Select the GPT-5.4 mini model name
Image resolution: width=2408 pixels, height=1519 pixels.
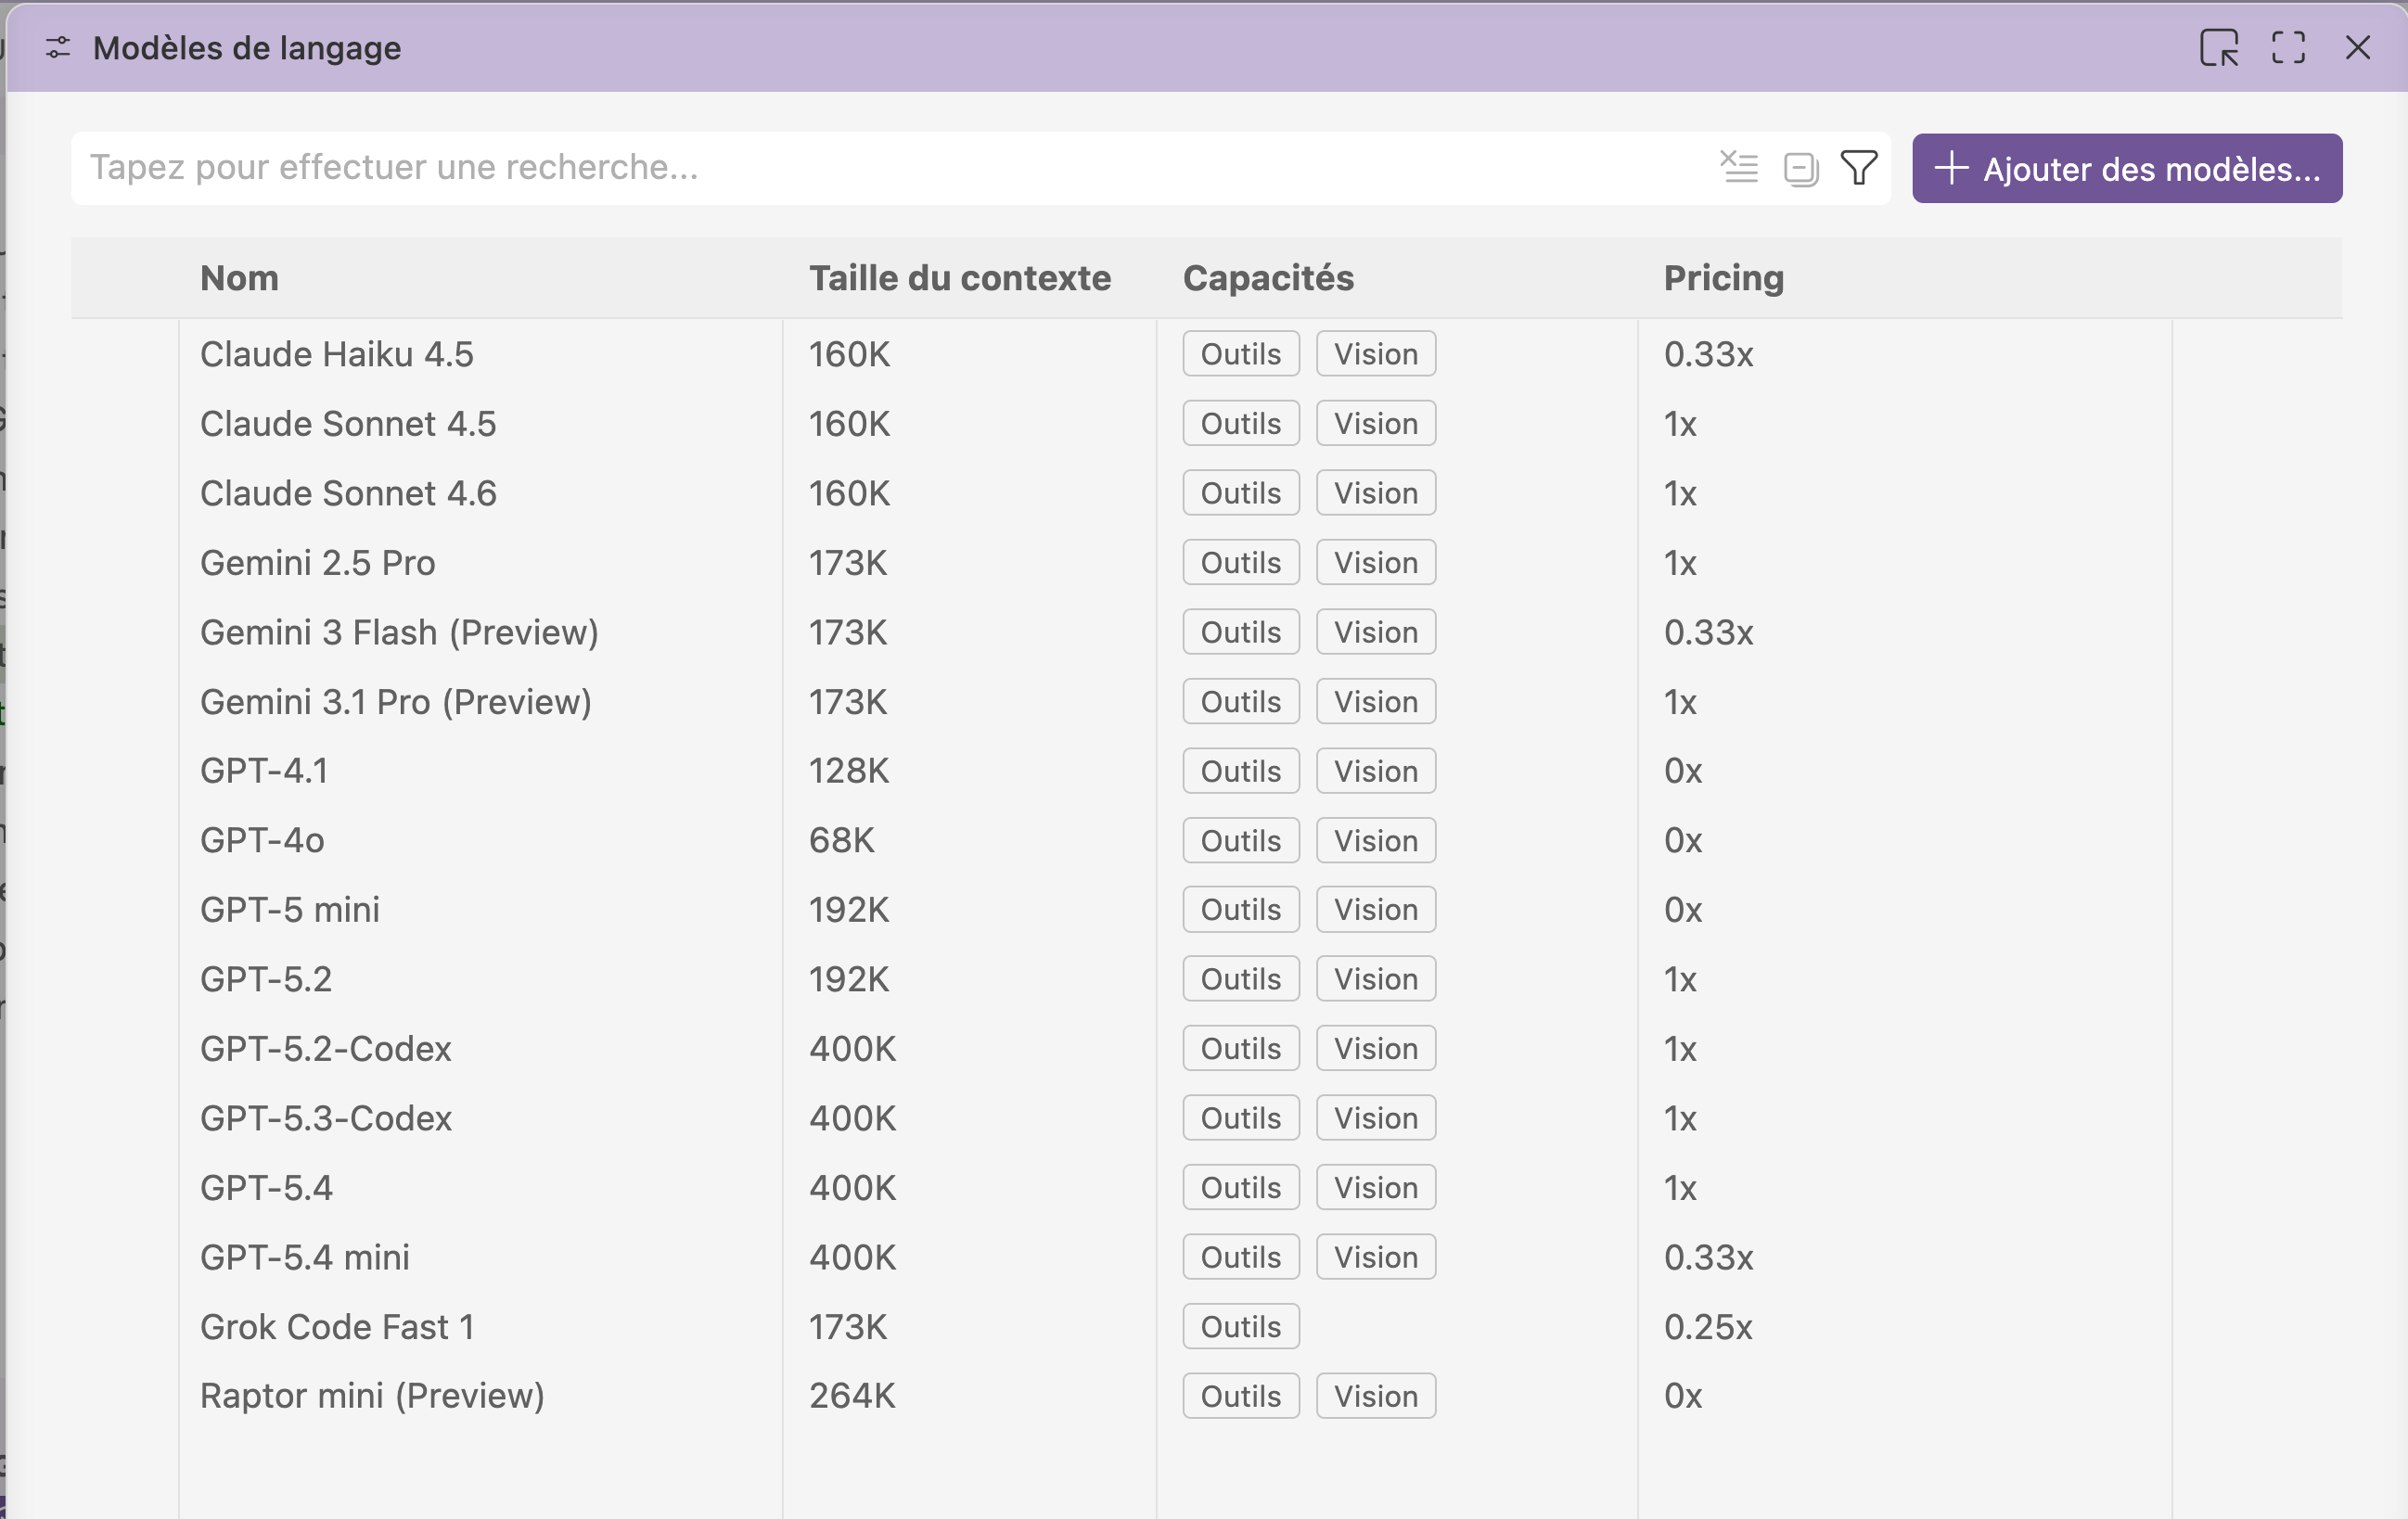(x=305, y=1257)
